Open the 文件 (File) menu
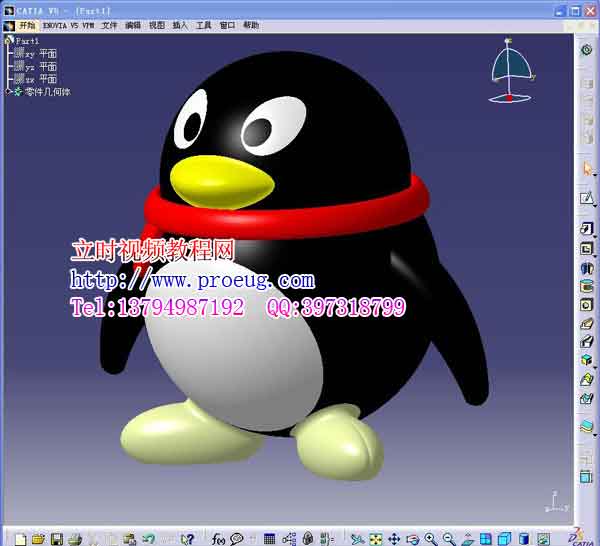This screenshot has height=546, width=600. [x=109, y=25]
